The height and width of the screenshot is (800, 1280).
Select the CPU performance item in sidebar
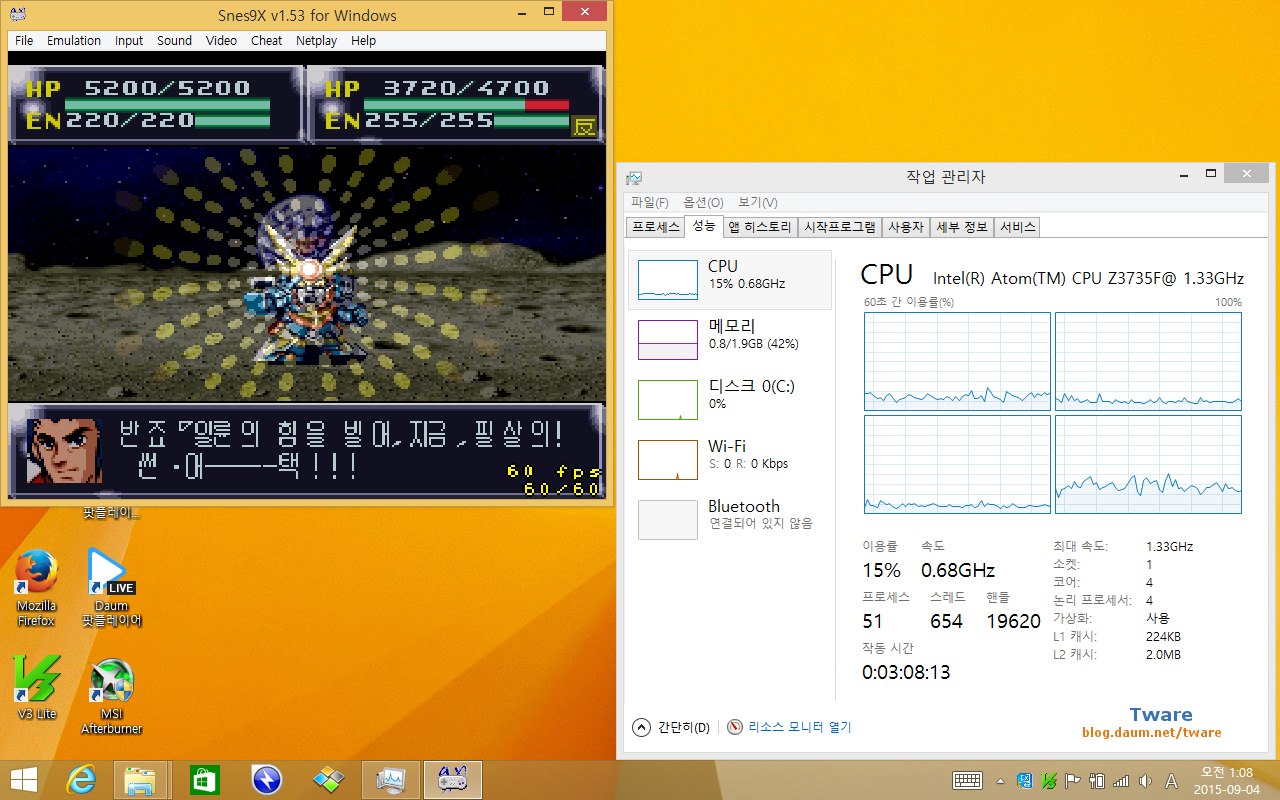coord(730,280)
